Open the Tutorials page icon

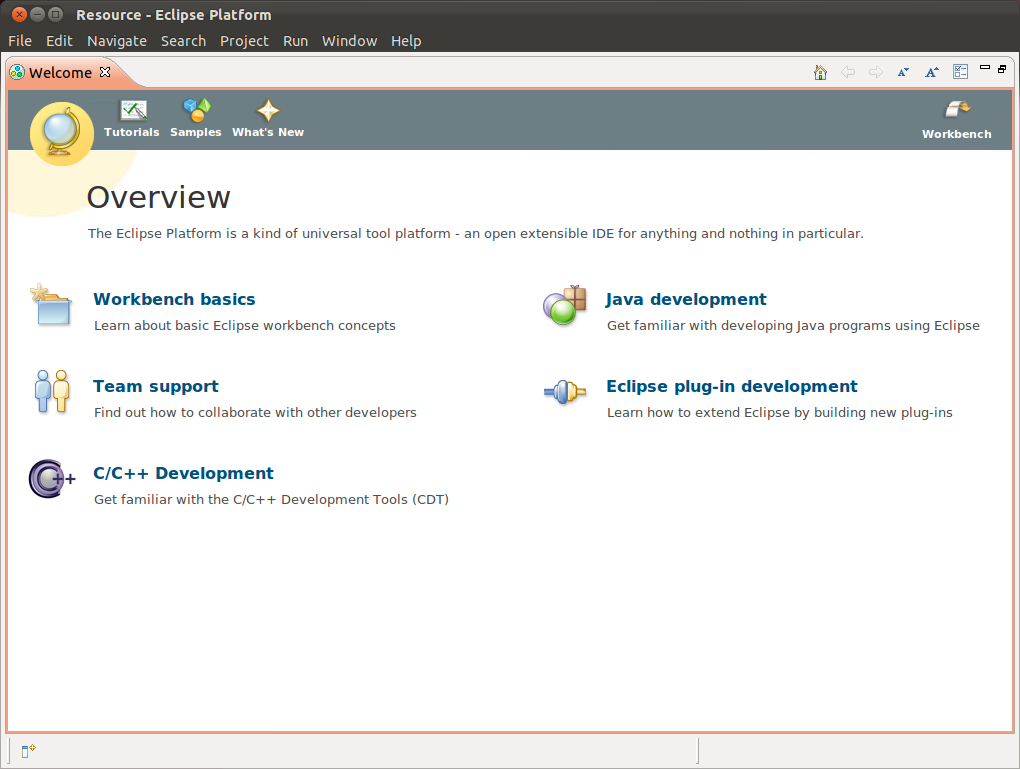click(x=133, y=111)
